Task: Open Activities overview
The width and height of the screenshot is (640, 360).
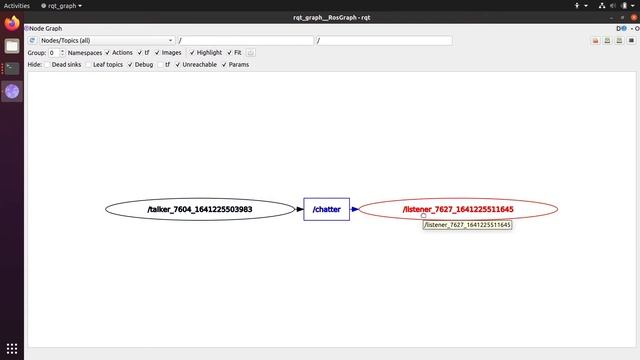Action: point(17,6)
